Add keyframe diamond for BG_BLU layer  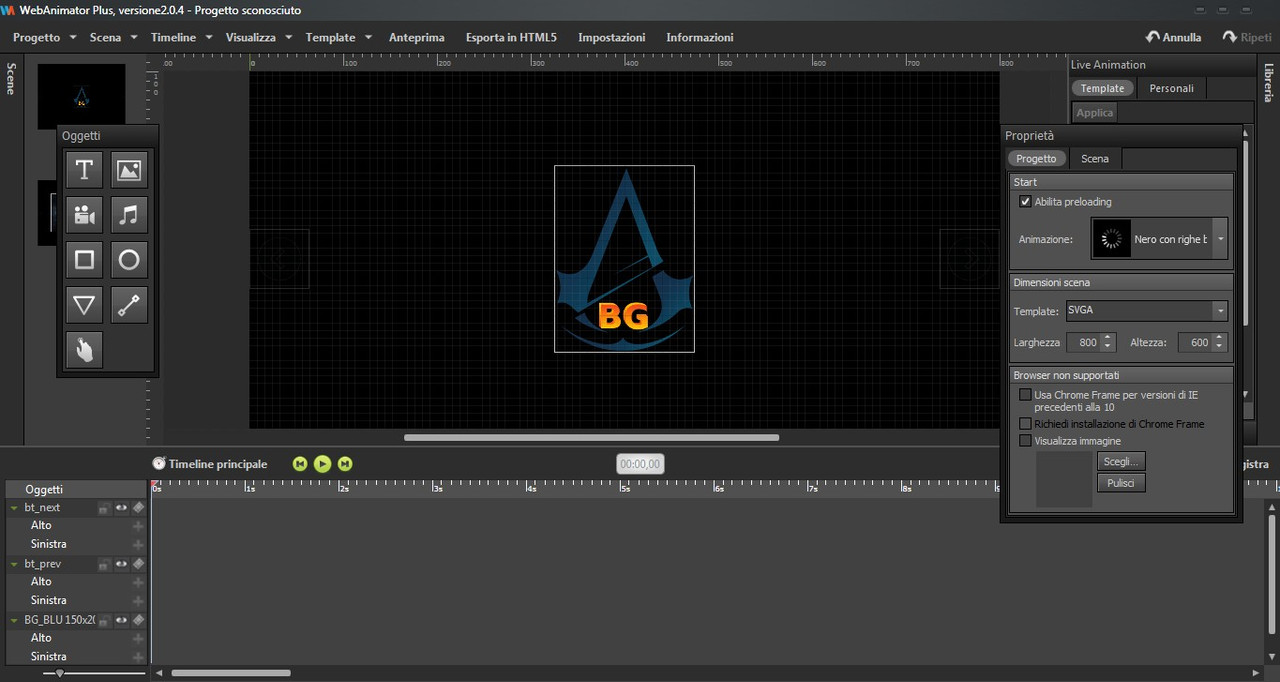tap(138, 620)
